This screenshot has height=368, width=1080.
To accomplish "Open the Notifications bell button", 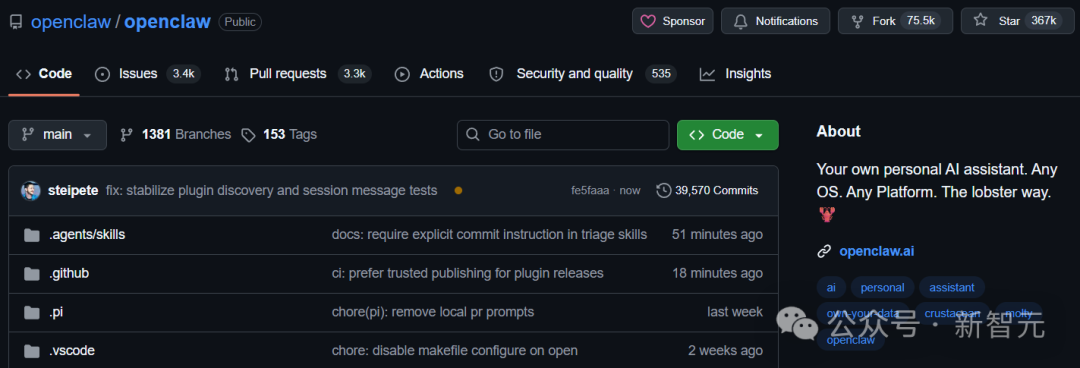I will coord(776,21).
